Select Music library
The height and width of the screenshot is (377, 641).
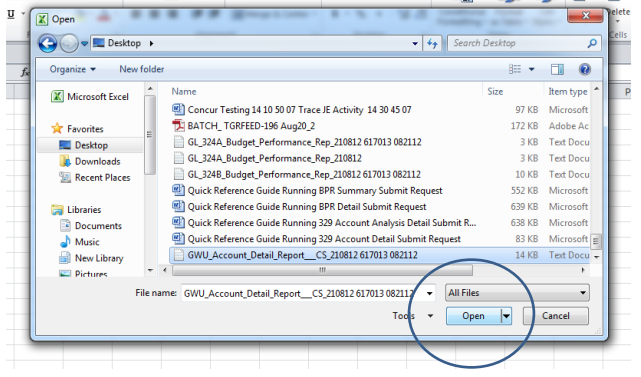click(80, 242)
